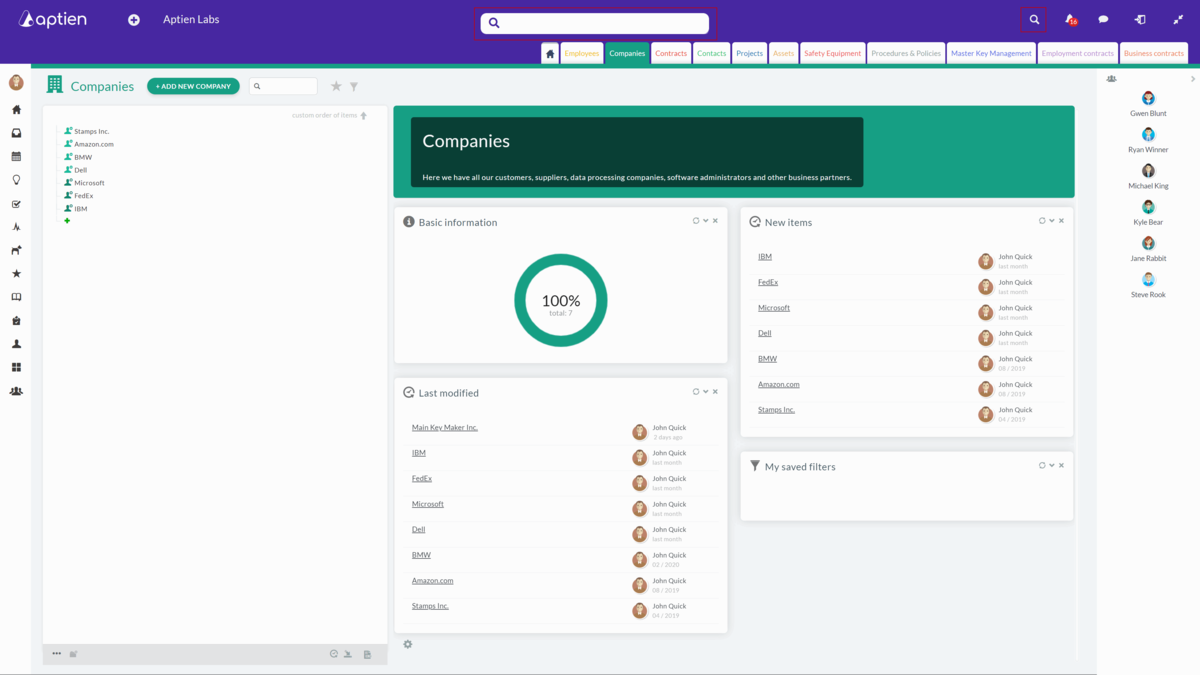This screenshot has height=675, width=1200.
Task: Switch to the Safety Equipment tab
Action: [x=833, y=54]
